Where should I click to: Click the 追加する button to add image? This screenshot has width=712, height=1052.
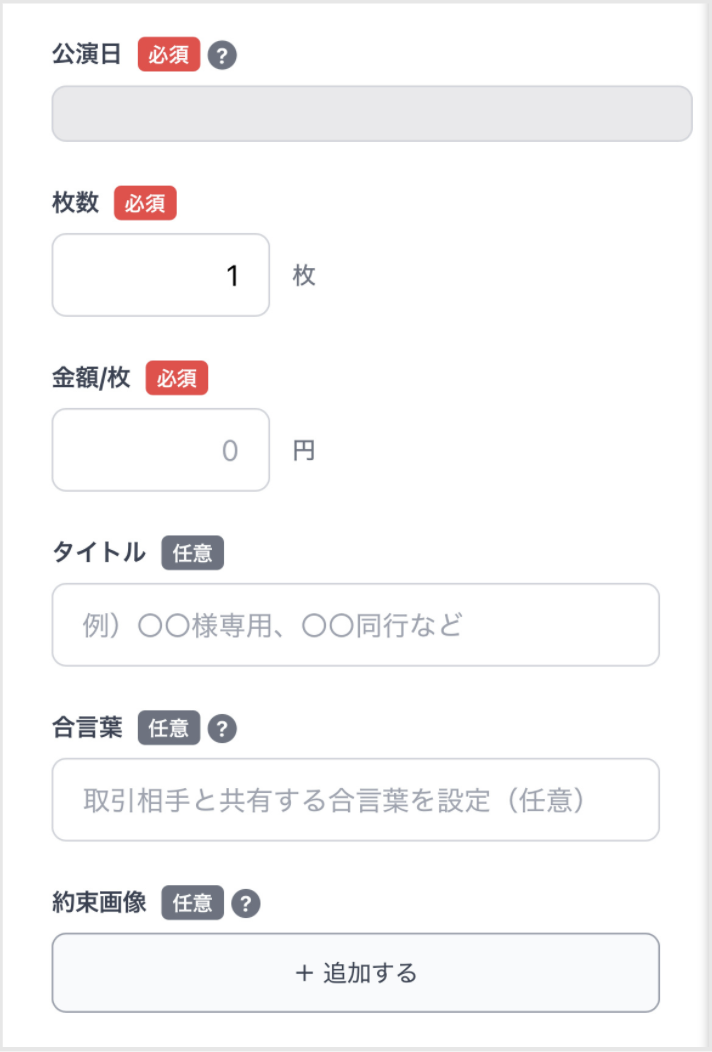(356, 972)
